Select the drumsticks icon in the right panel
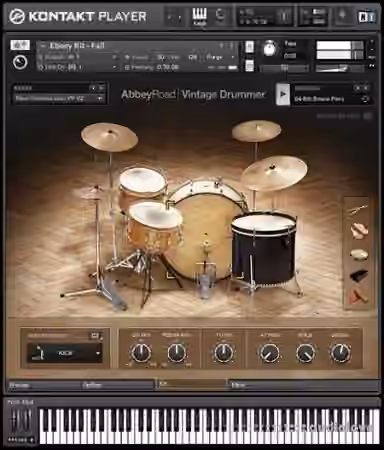The image size is (384, 450). pos(359,210)
